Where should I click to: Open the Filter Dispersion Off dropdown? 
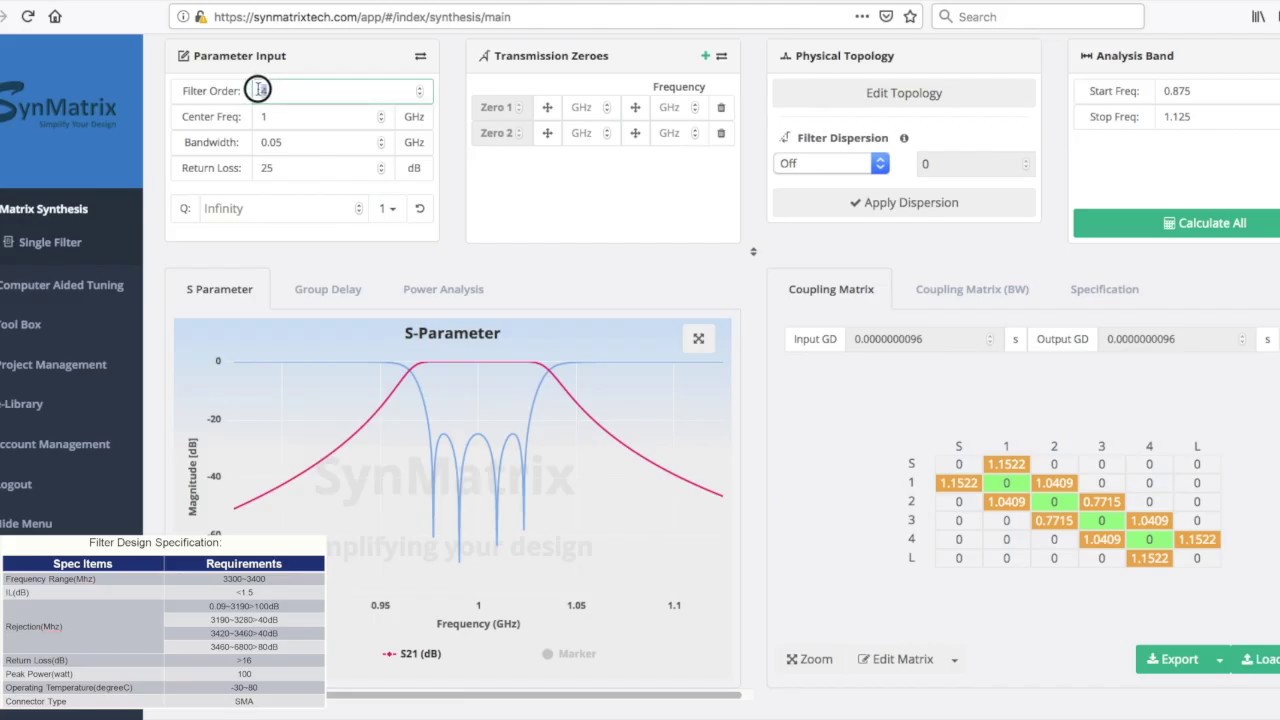point(831,163)
